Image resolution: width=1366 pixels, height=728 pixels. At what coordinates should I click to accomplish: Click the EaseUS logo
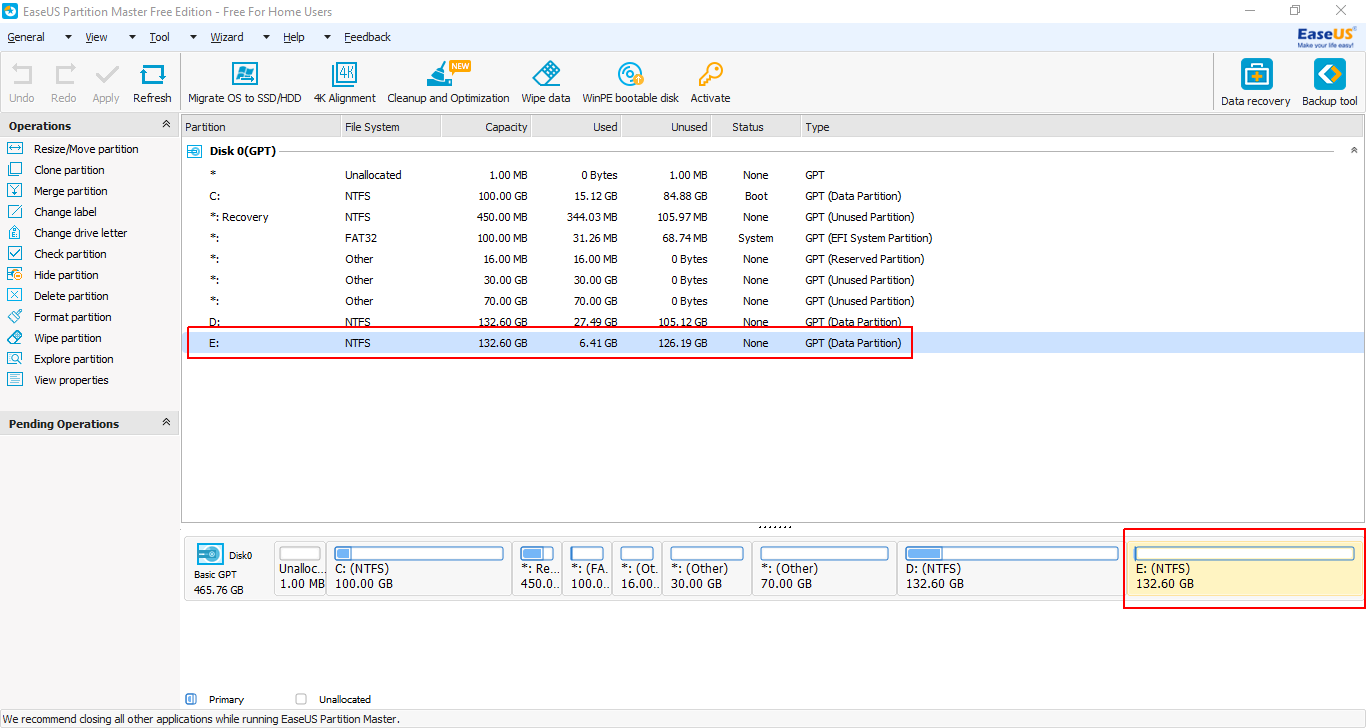(x=1326, y=37)
